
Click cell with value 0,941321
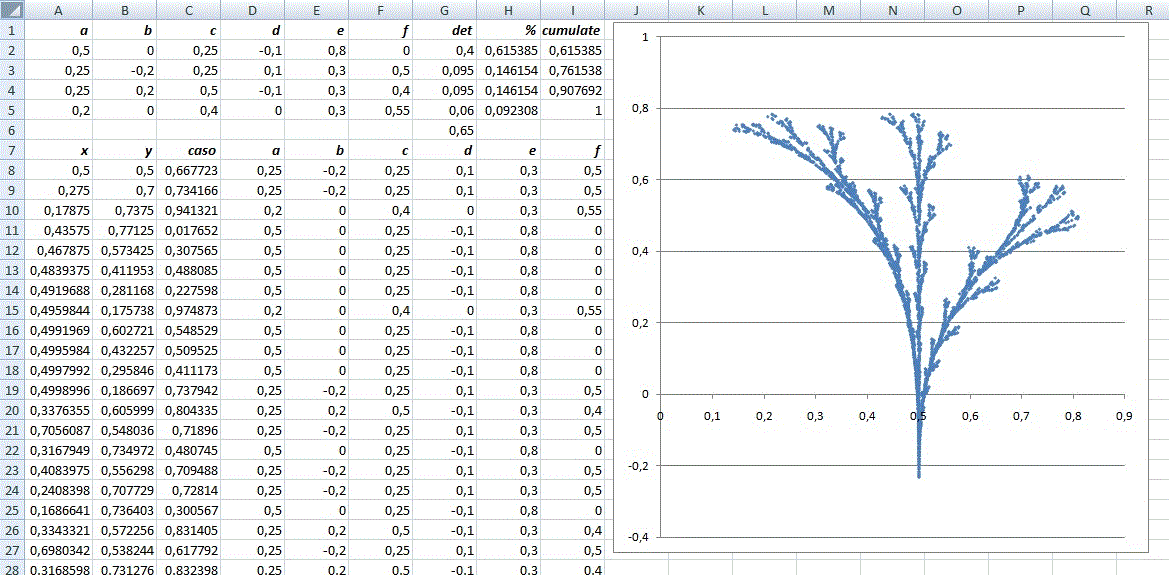click(189, 212)
